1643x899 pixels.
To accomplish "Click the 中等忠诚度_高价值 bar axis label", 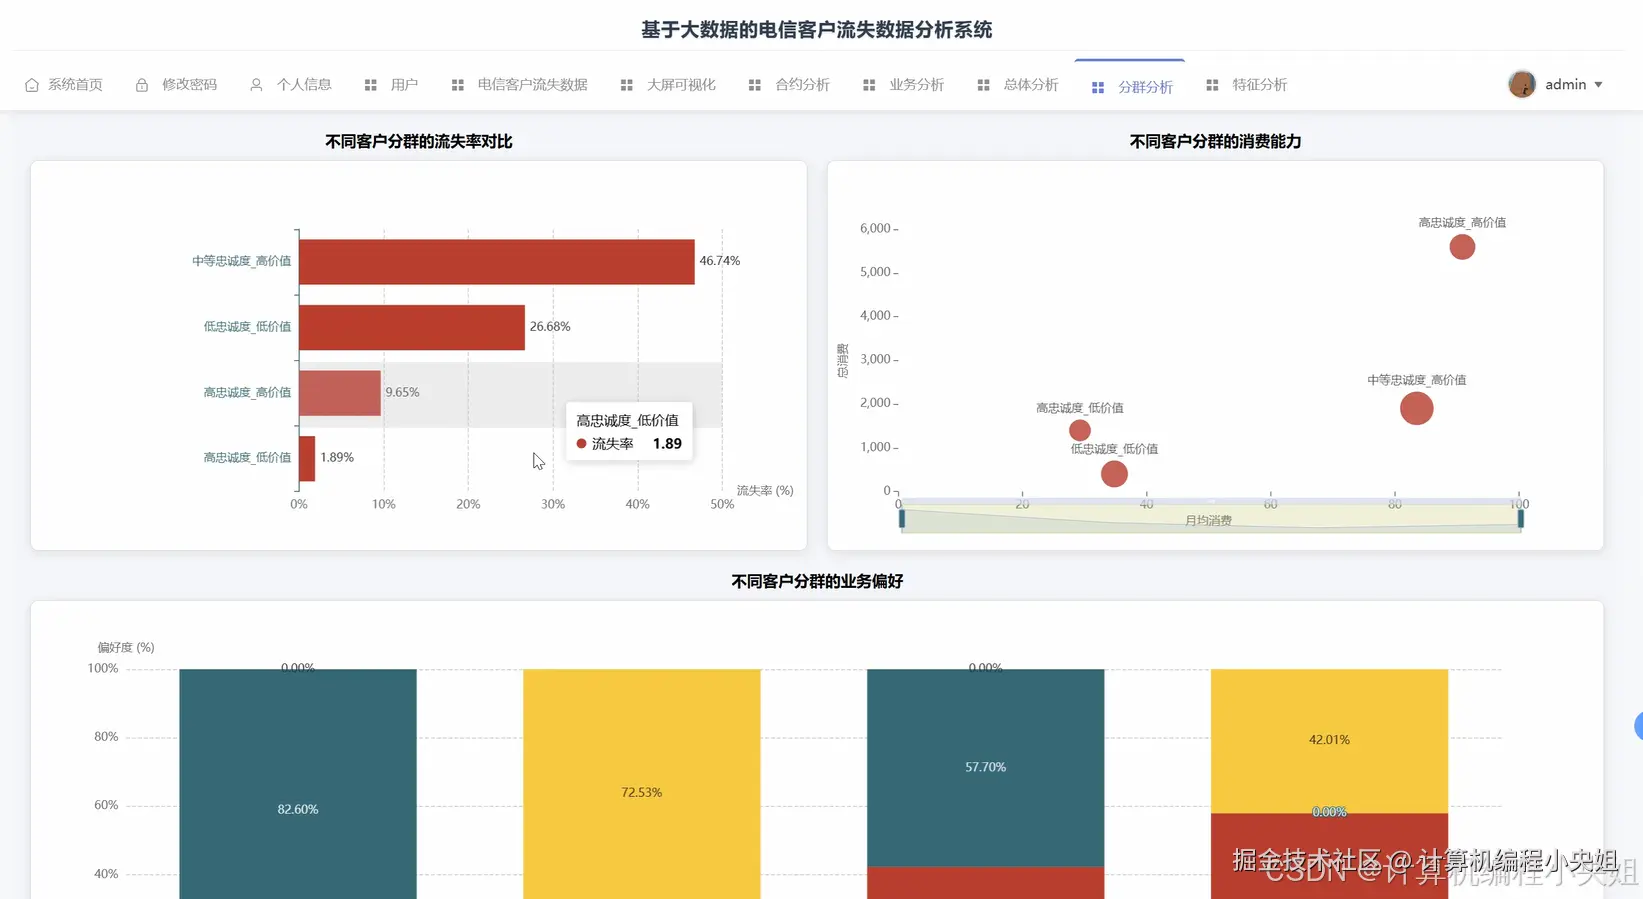I will click(x=242, y=261).
